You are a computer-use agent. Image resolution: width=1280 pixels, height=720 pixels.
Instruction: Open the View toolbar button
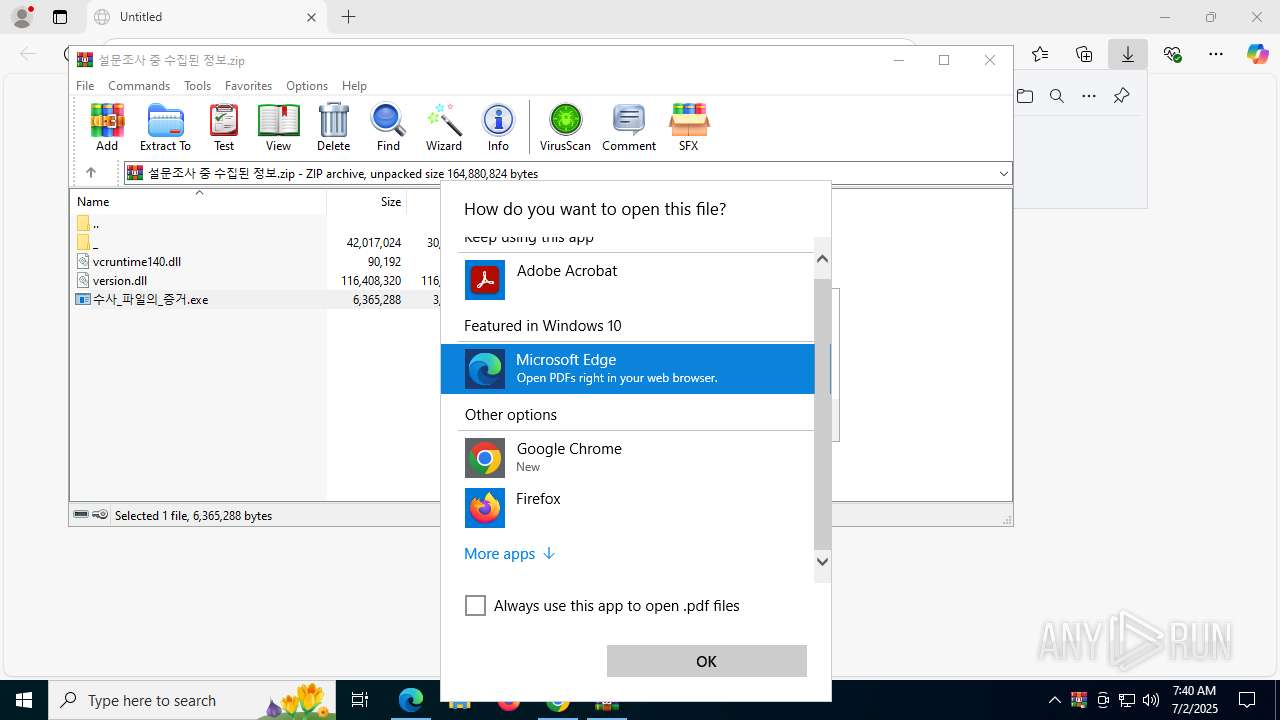coord(278,127)
